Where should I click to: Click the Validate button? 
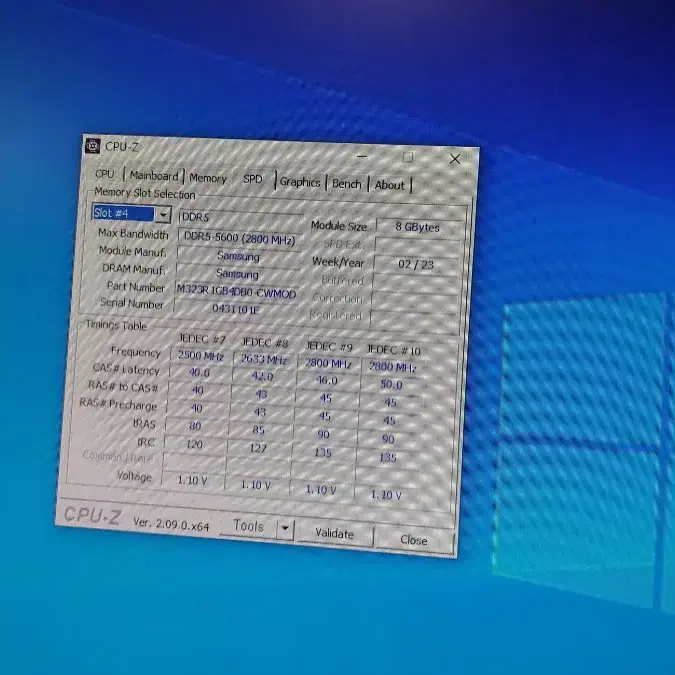334,533
